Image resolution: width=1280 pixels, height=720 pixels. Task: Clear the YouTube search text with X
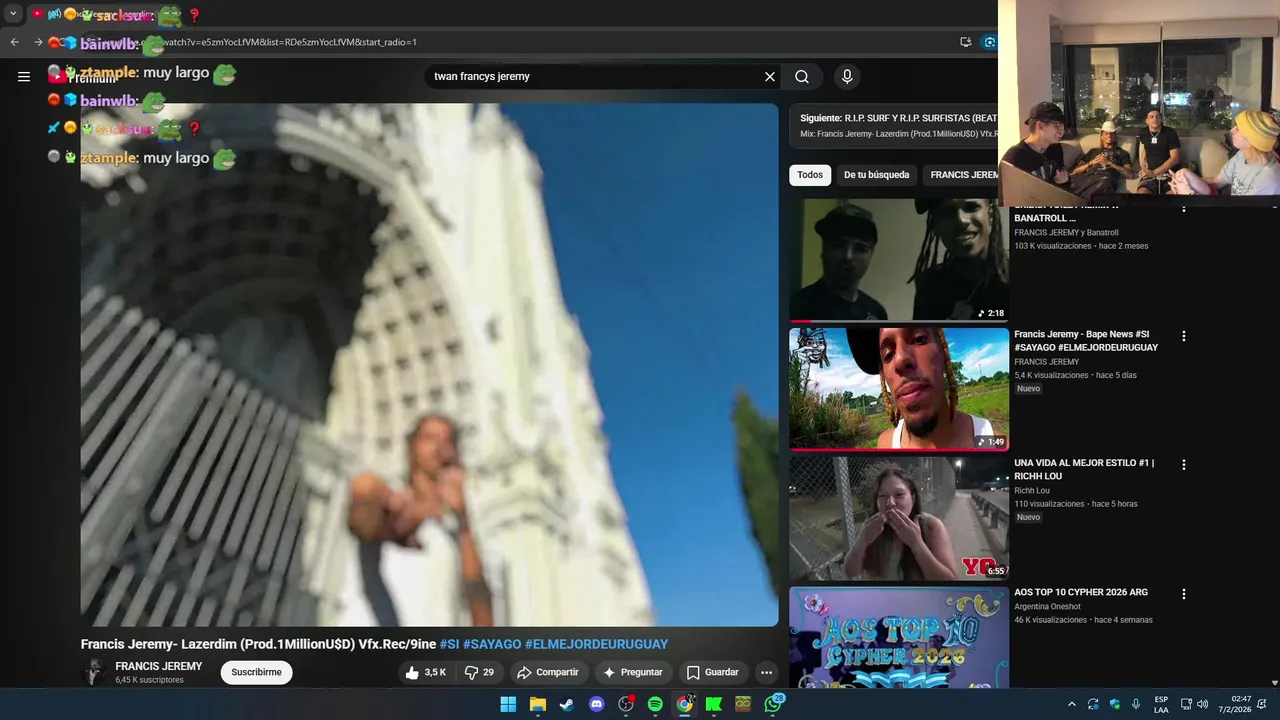pos(770,77)
